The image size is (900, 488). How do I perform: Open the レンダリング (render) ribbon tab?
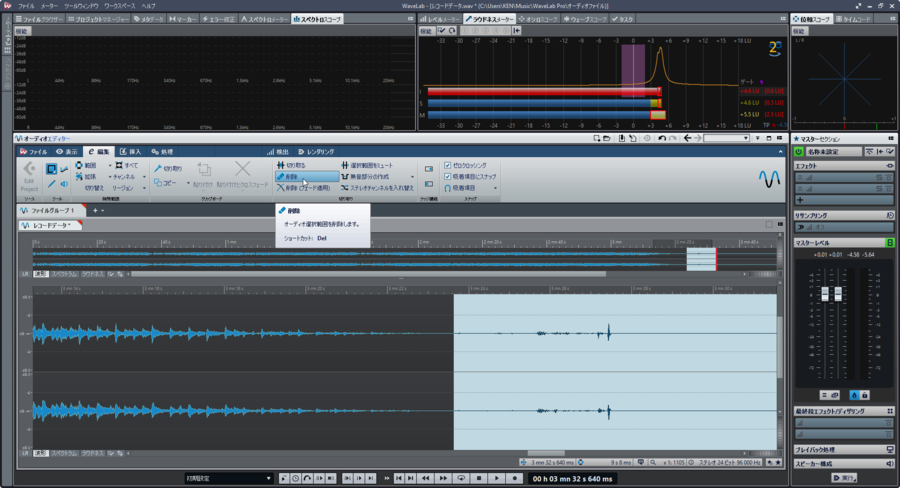click(316, 152)
